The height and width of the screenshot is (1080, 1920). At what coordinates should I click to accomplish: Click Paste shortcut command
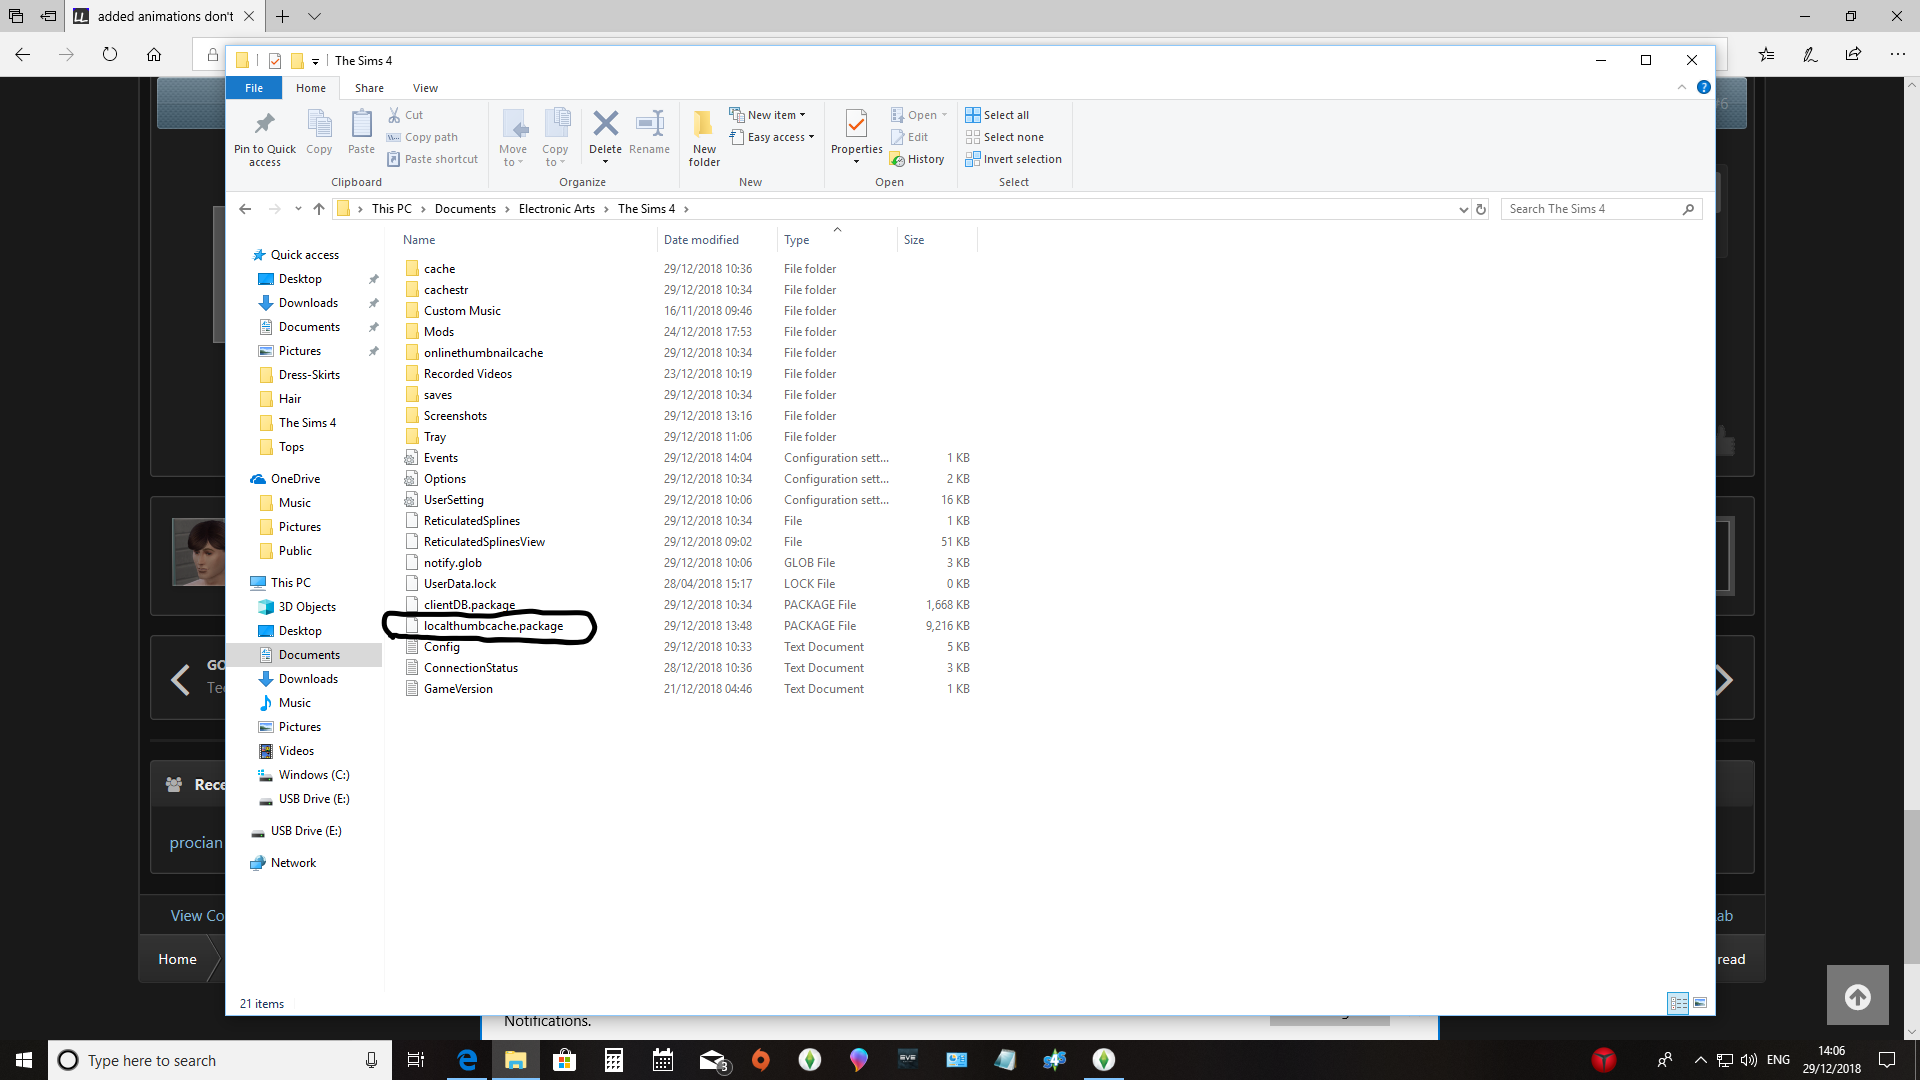click(x=432, y=159)
